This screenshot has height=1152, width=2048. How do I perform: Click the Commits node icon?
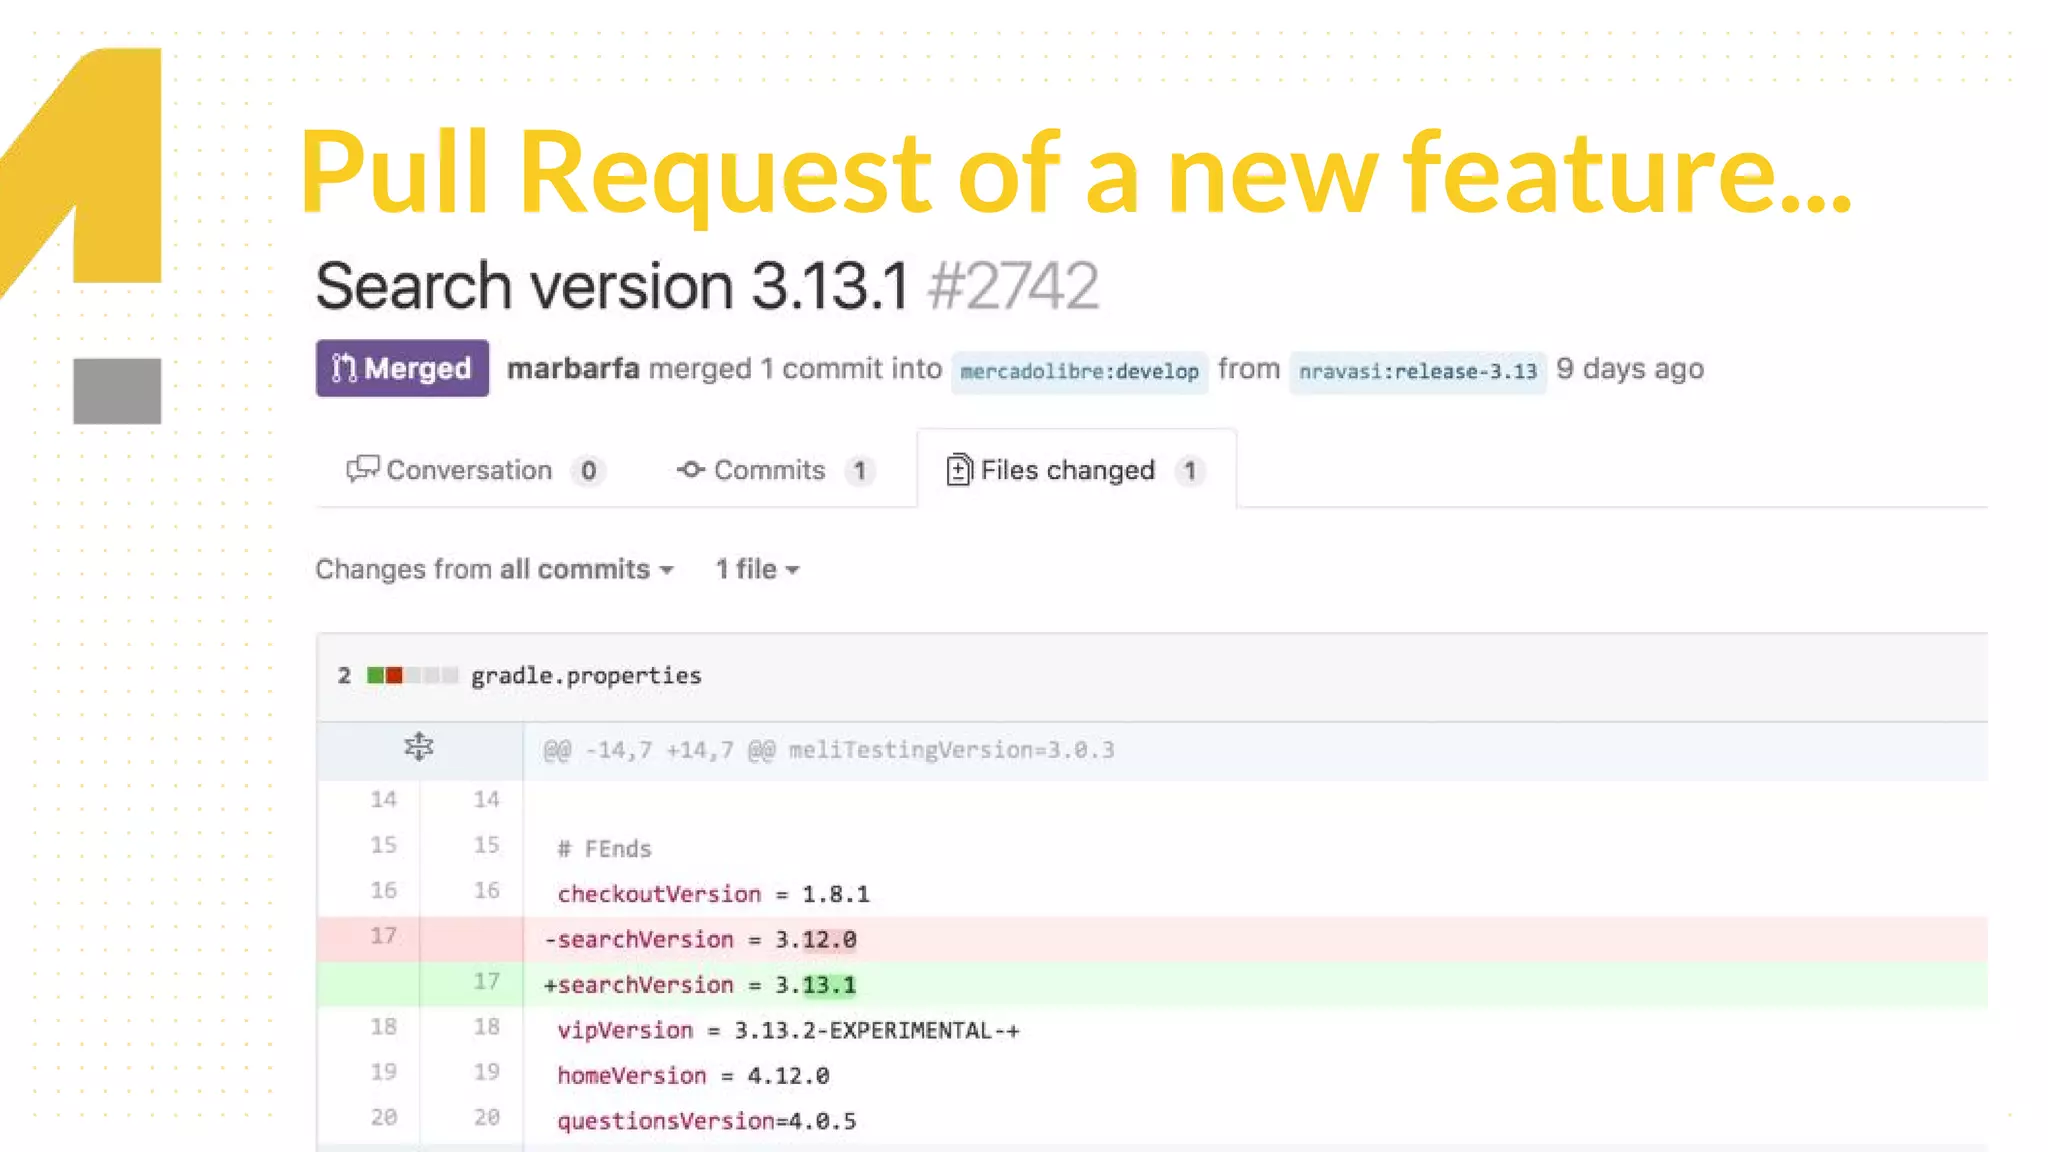pos(691,469)
